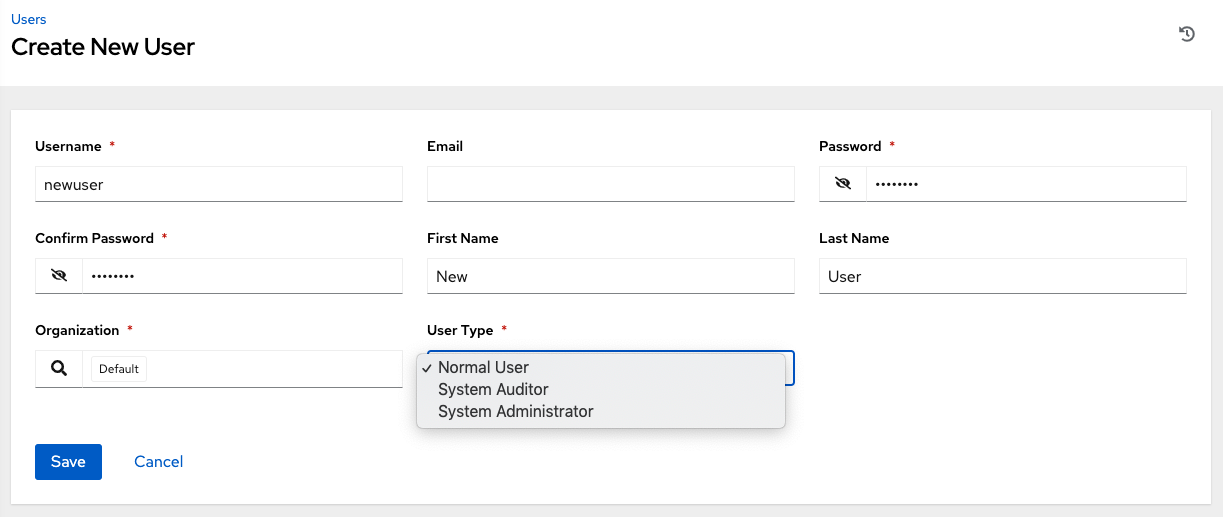1223x517 pixels.
Task: Click the Default organization chip
Action: pyautogui.click(x=119, y=369)
